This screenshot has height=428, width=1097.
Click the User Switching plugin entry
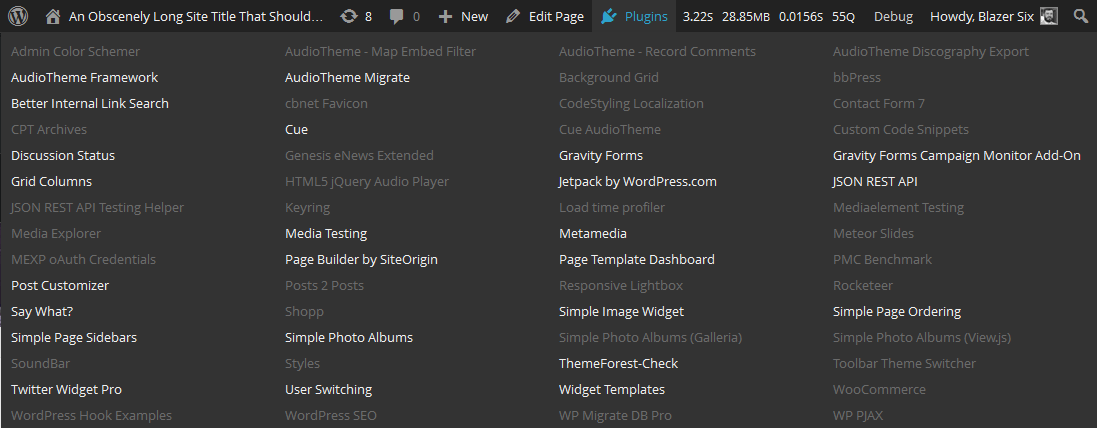pos(328,389)
